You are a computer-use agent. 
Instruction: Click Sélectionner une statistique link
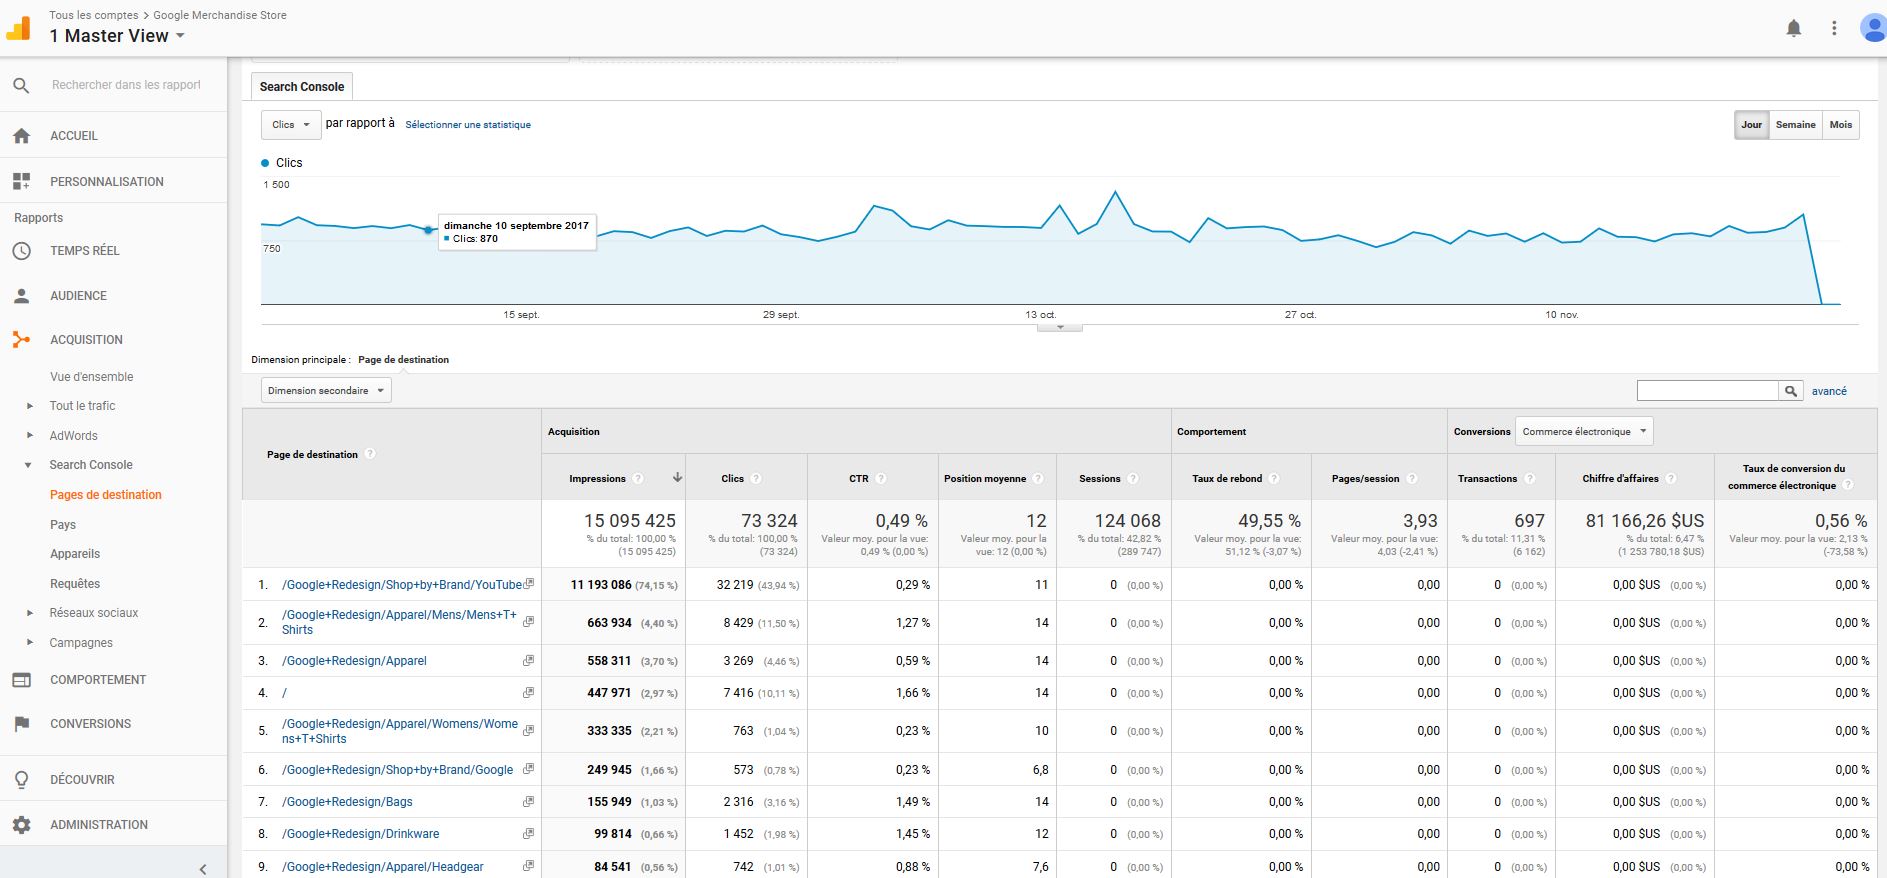pos(468,125)
